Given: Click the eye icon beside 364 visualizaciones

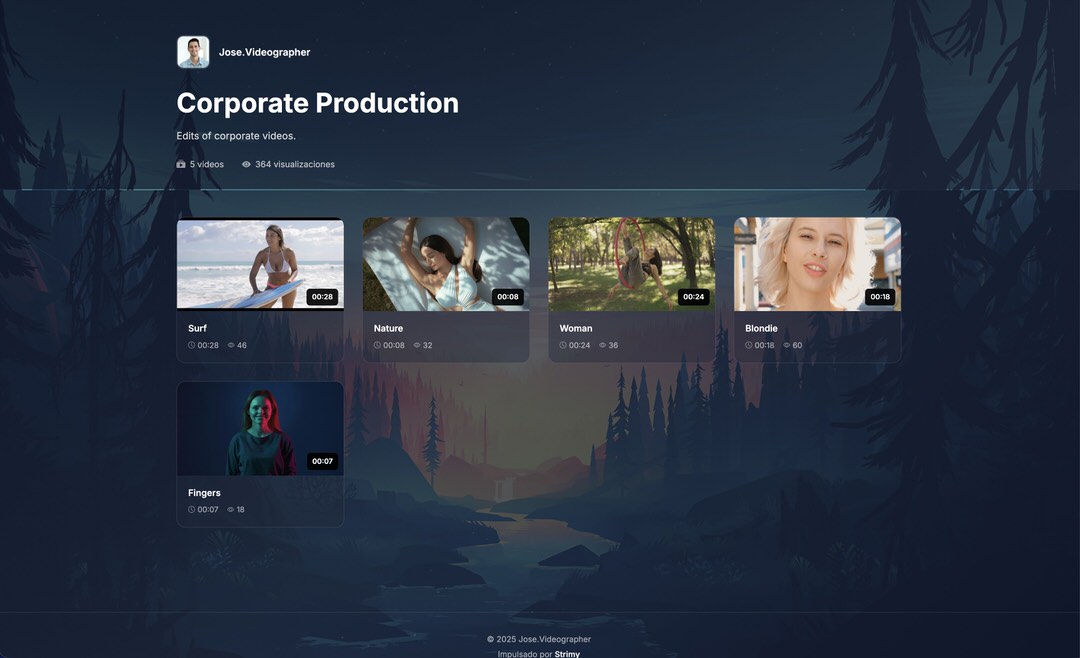Looking at the screenshot, I should click(x=246, y=164).
